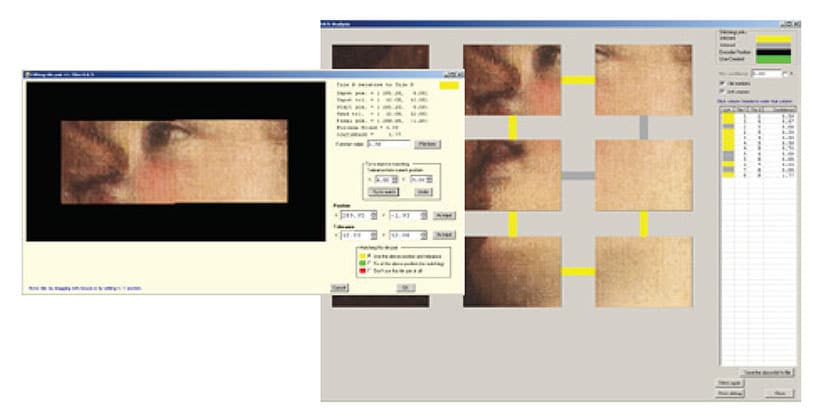Select the tile showing the eye and blushed cheek
820x420 pixels.
[x=512, y=80]
